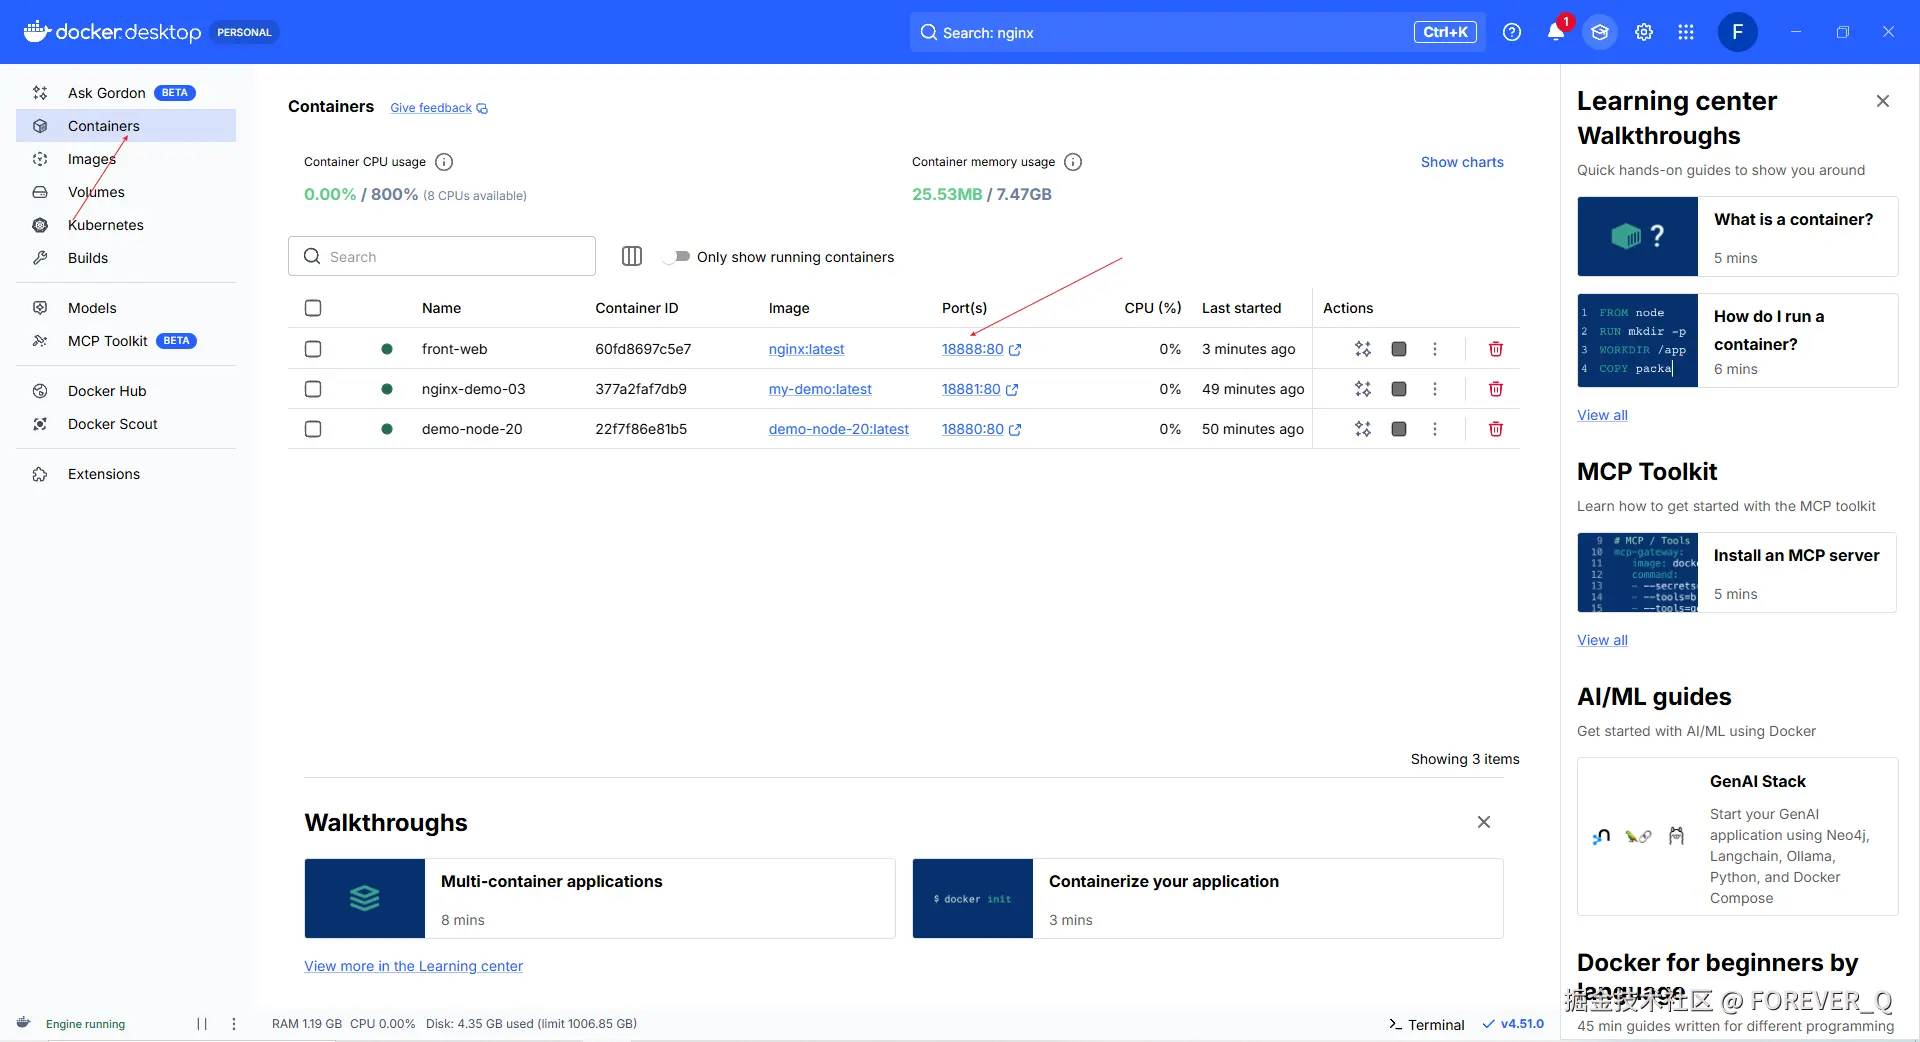This screenshot has height=1042, width=1920.
Task: Open Extensions in the sidebar
Action: click(x=126, y=474)
